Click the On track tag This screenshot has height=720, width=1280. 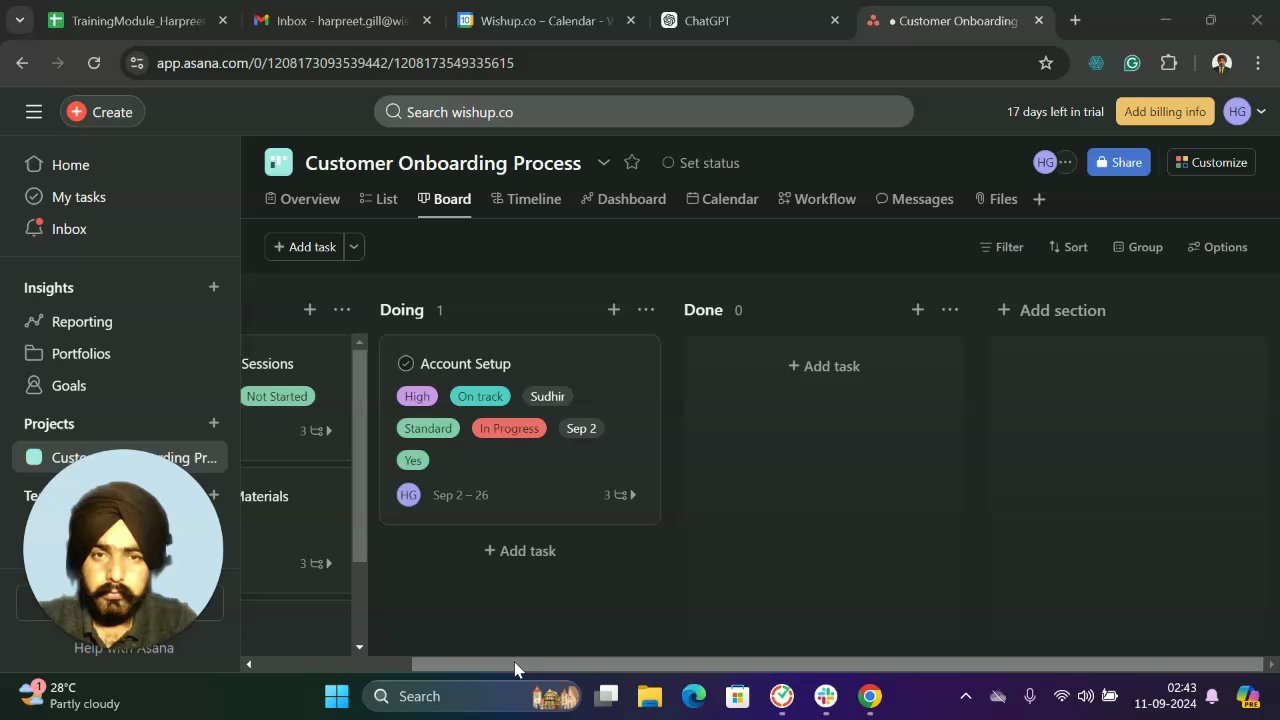tap(480, 397)
